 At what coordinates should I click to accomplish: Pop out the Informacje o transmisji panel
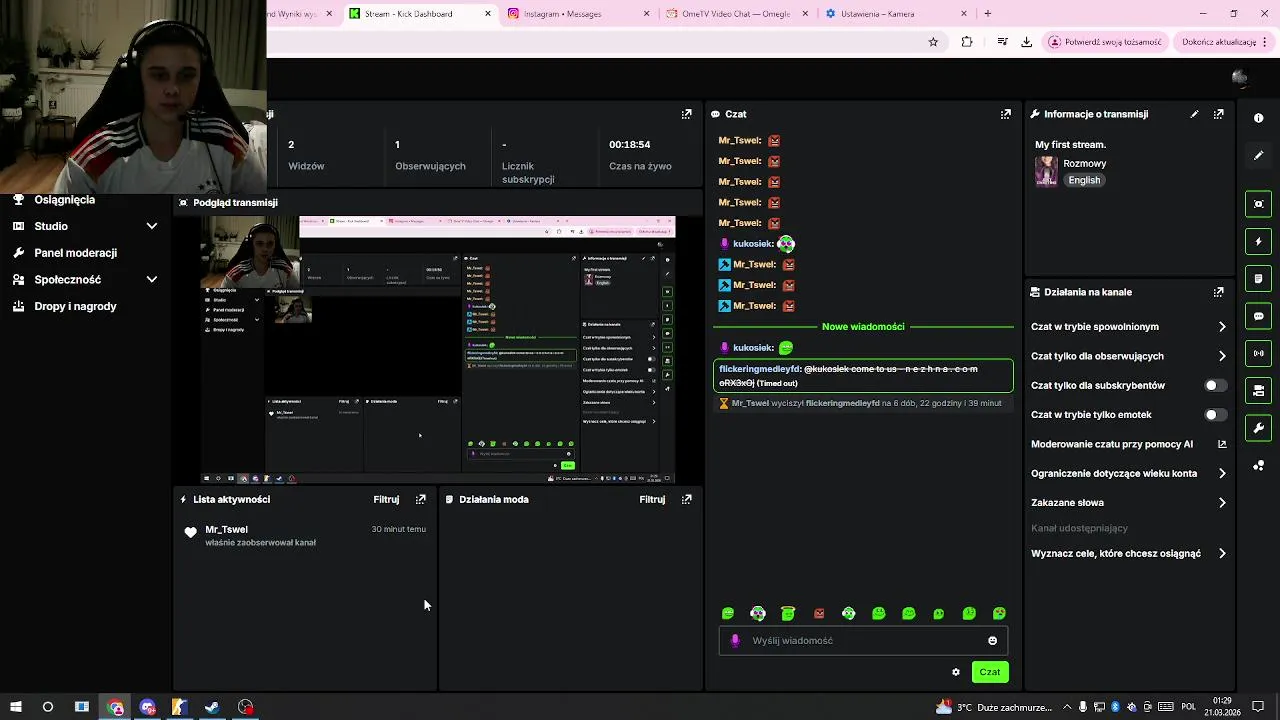[1218, 114]
